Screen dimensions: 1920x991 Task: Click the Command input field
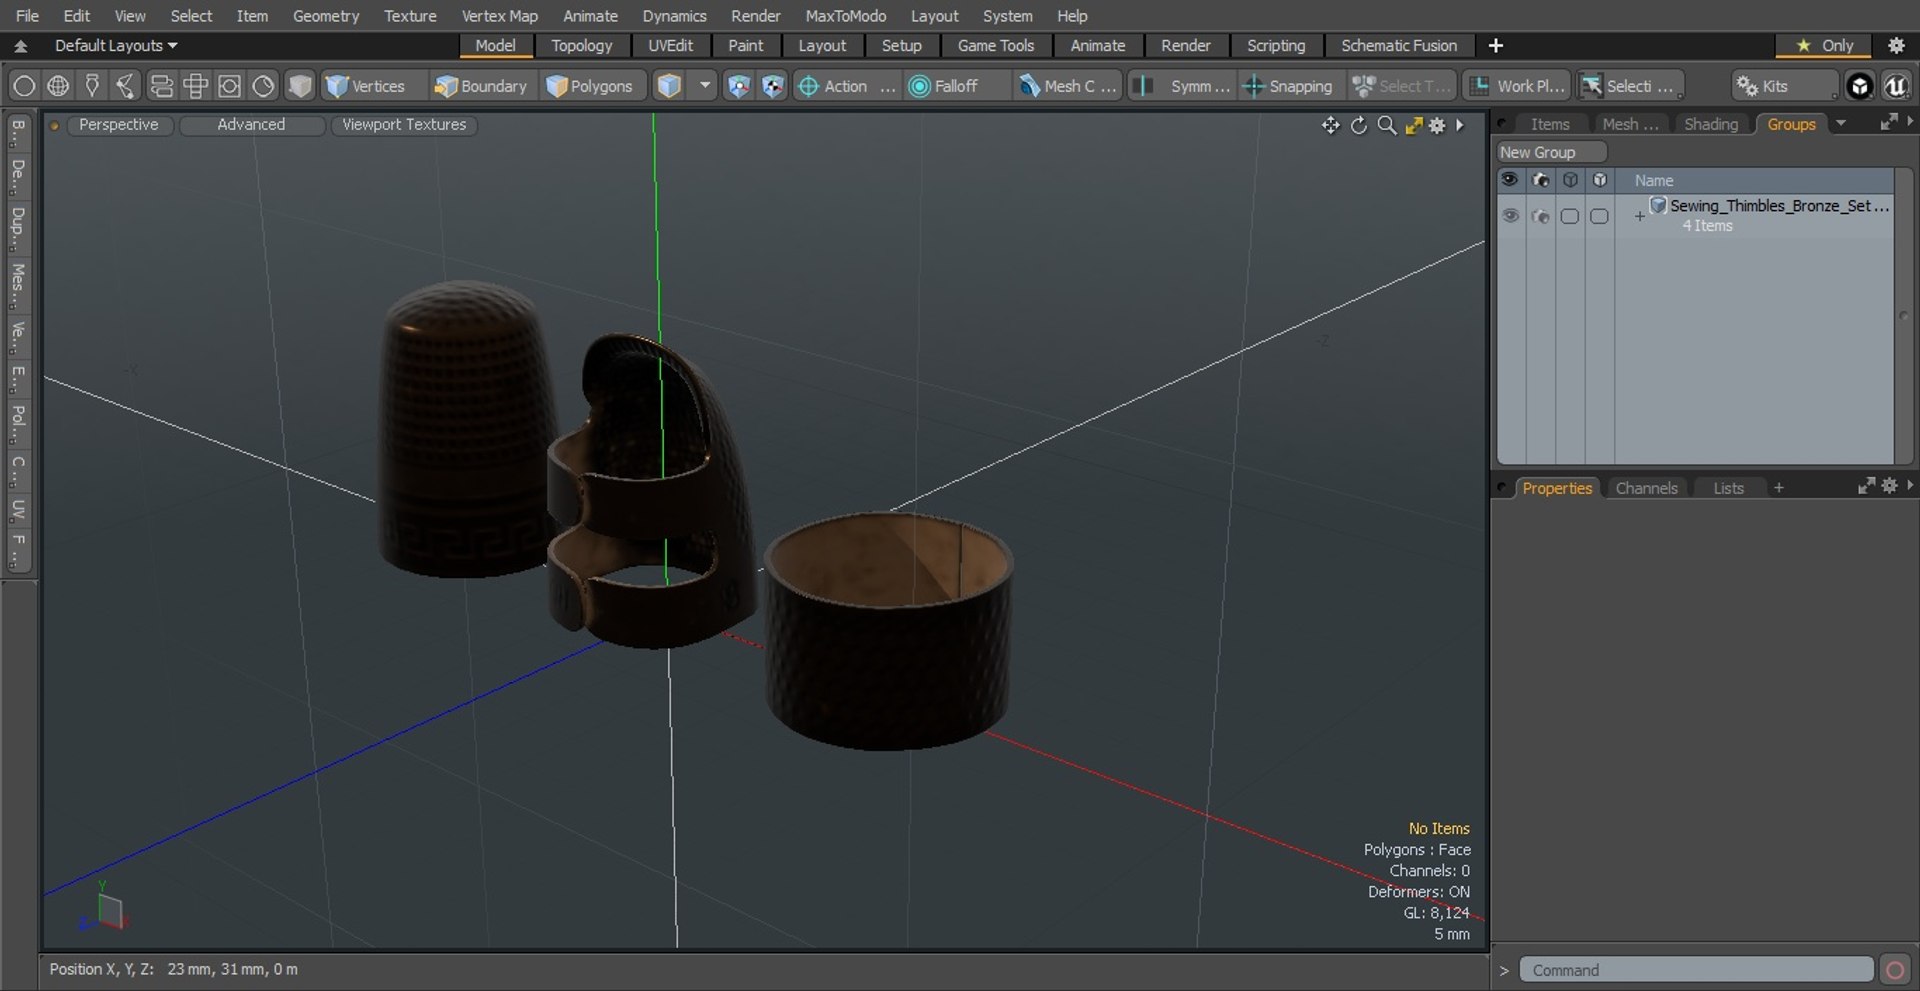[x=1695, y=970]
